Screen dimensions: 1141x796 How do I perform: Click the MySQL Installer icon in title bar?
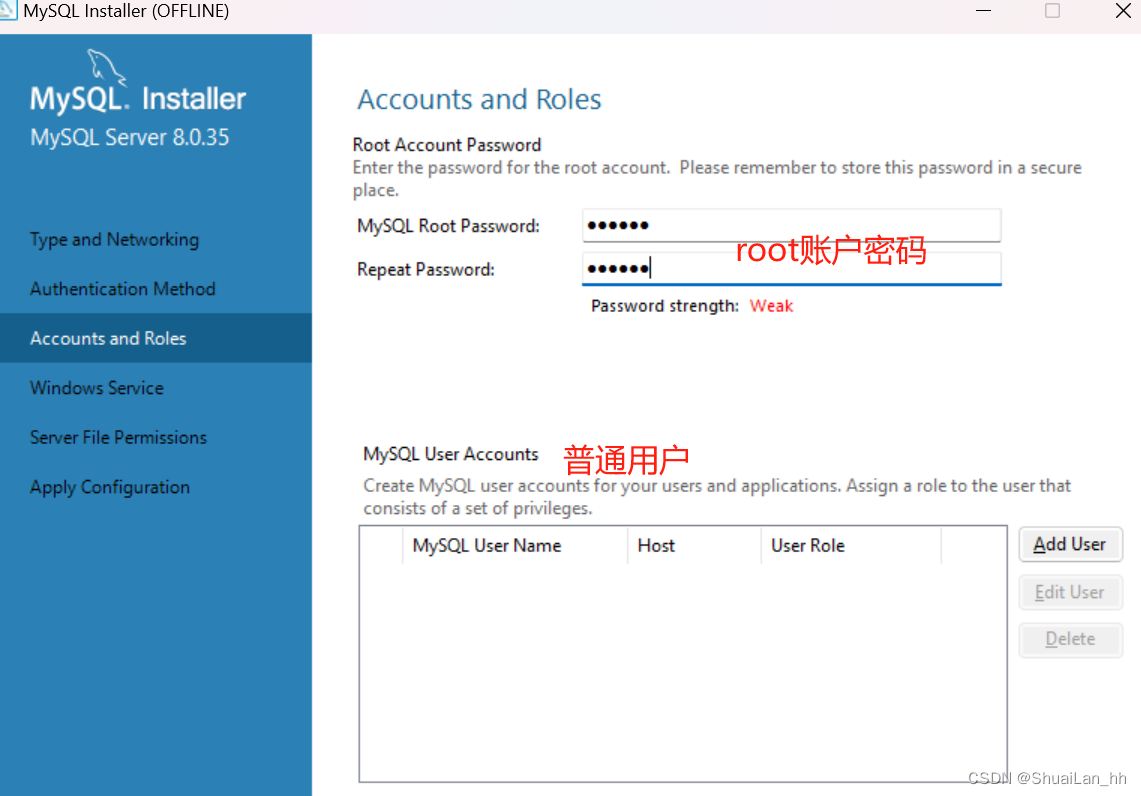coord(10,11)
